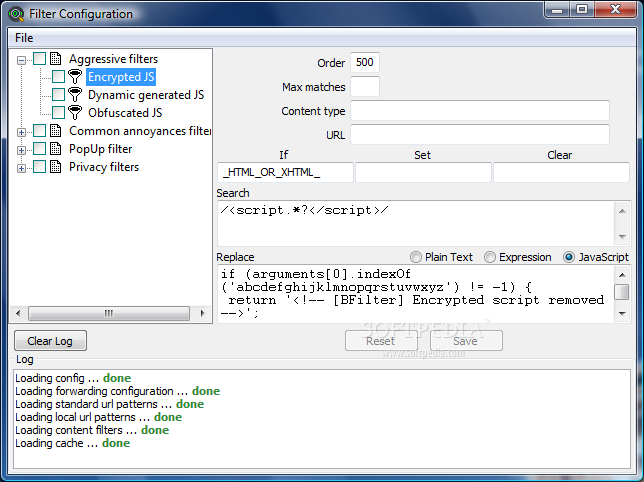Select the Aggressive filters tree item
This screenshot has width=644, height=482.
point(113,59)
